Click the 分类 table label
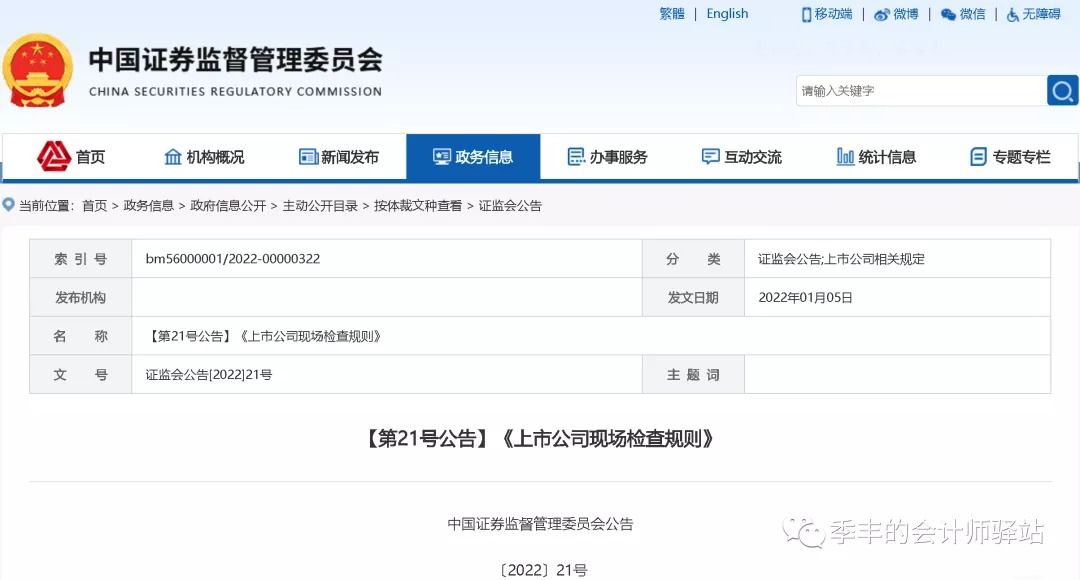1080x580 pixels. (x=693, y=259)
